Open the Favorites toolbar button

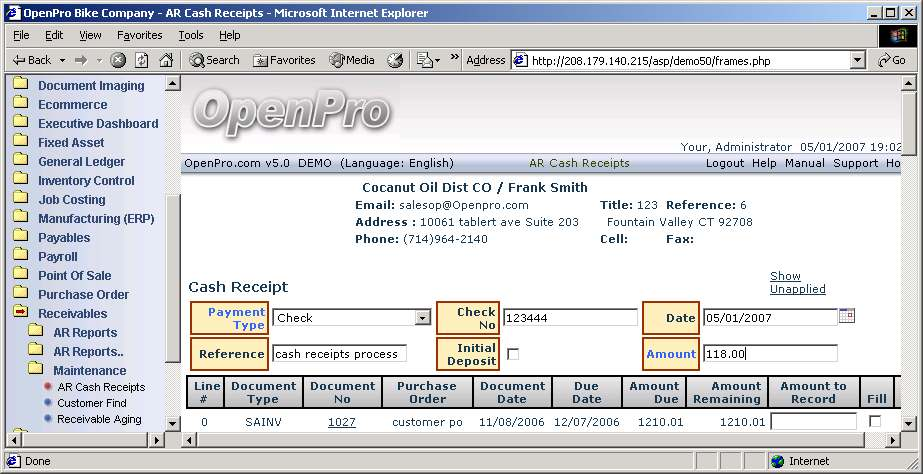coord(284,60)
